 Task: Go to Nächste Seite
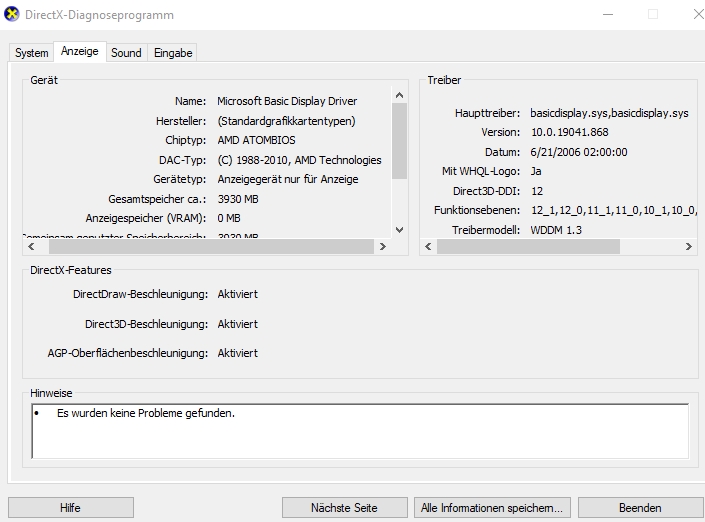pos(344,508)
